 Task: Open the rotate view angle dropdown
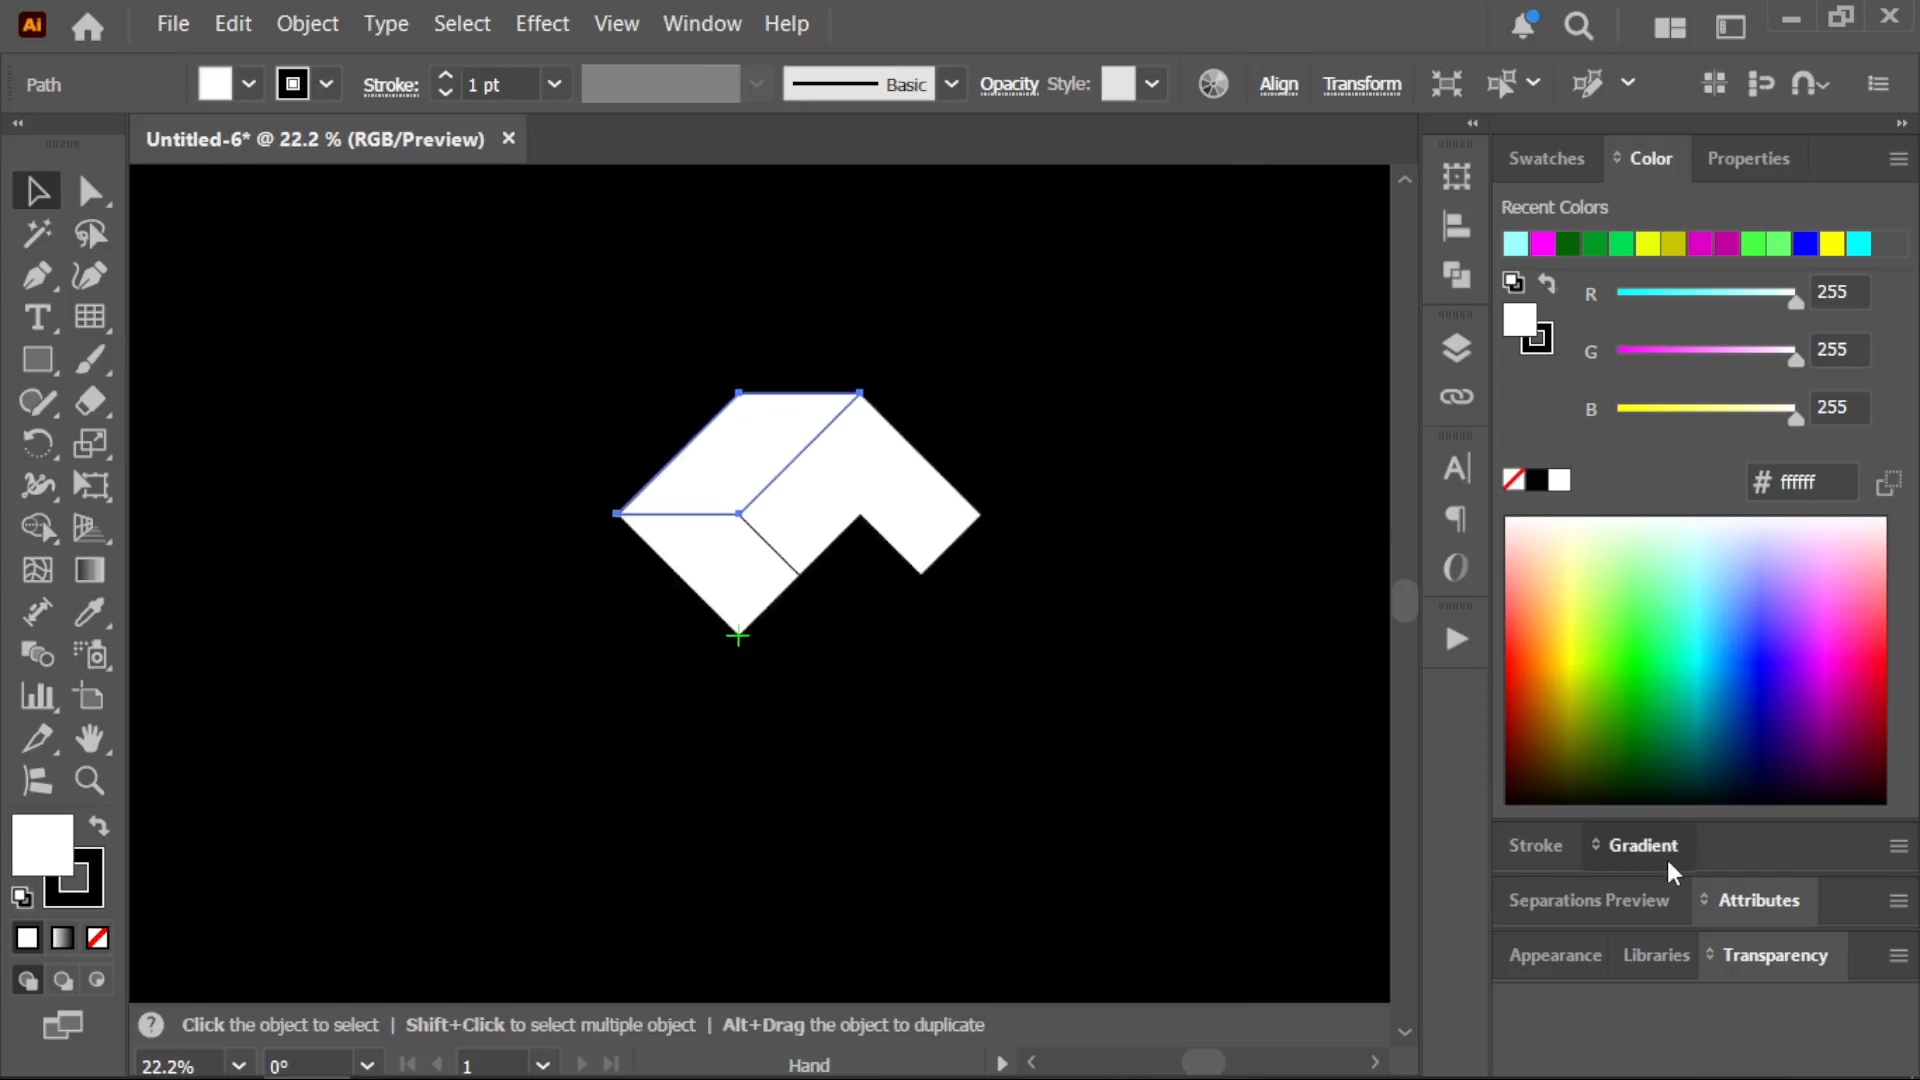[366, 1065]
